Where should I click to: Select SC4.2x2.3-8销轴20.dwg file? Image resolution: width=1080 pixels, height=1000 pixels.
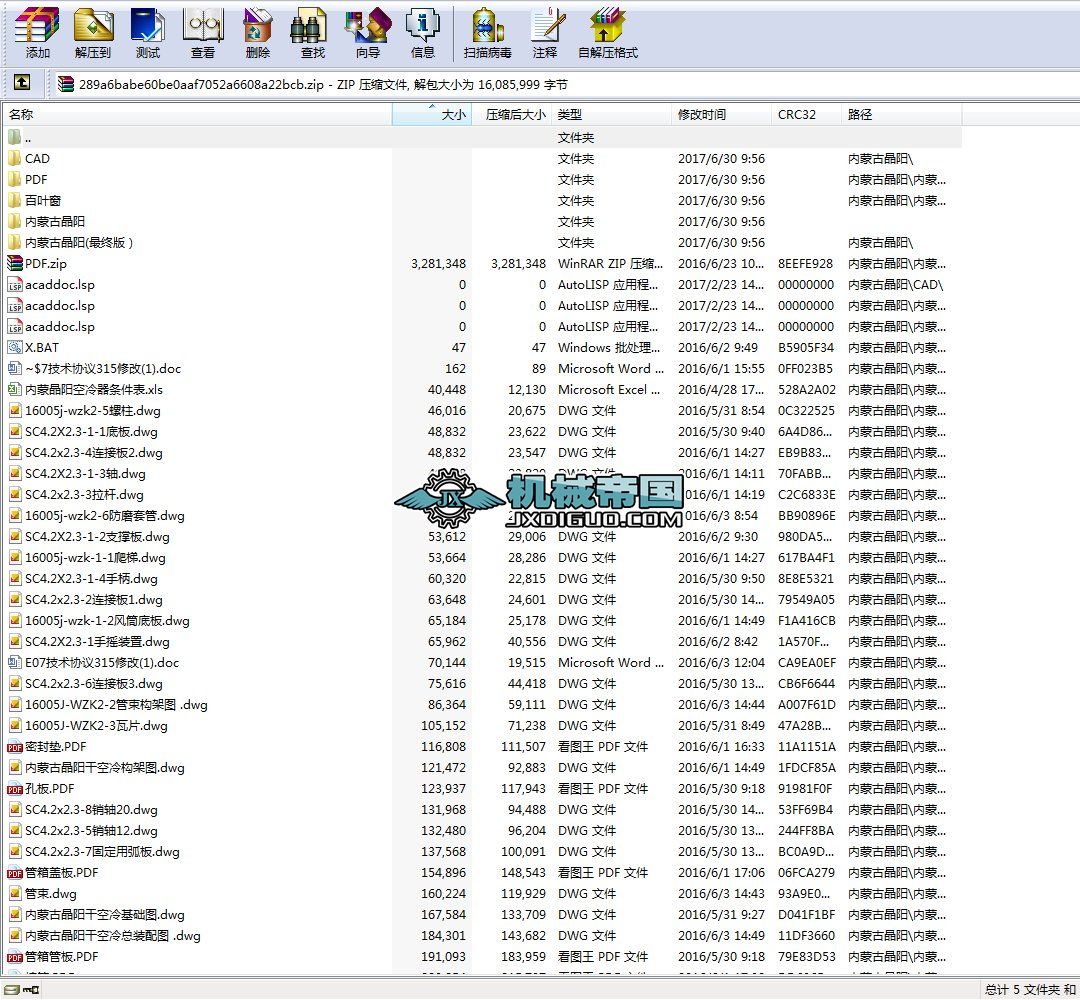482,809
